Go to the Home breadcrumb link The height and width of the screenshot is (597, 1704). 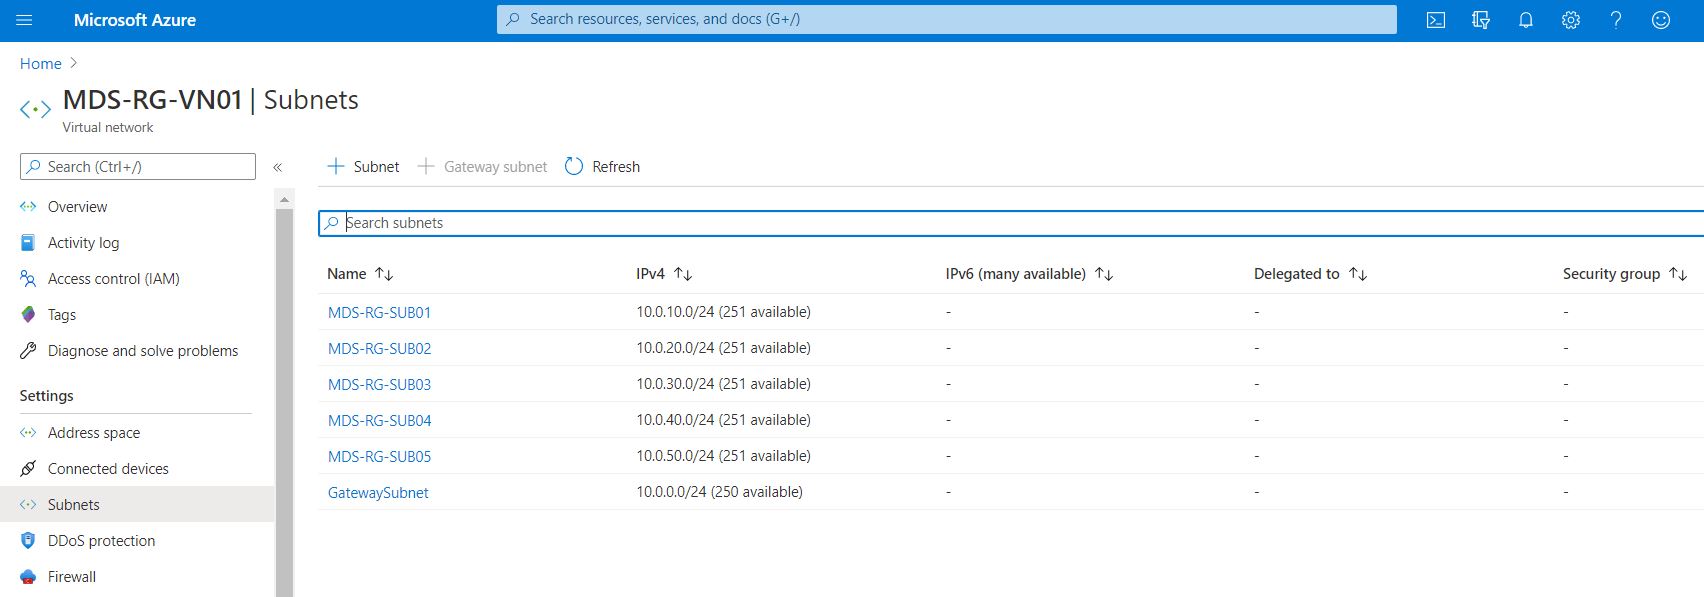(41, 64)
